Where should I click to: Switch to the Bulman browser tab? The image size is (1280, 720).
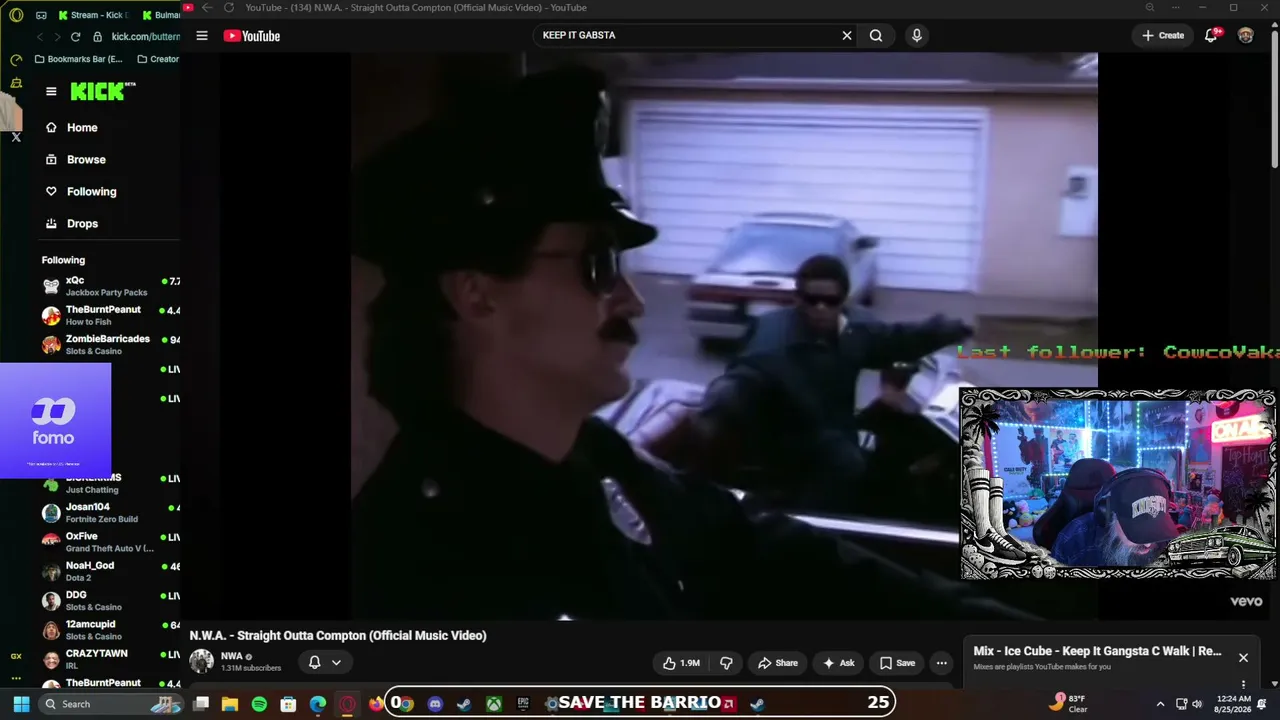point(159,15)
